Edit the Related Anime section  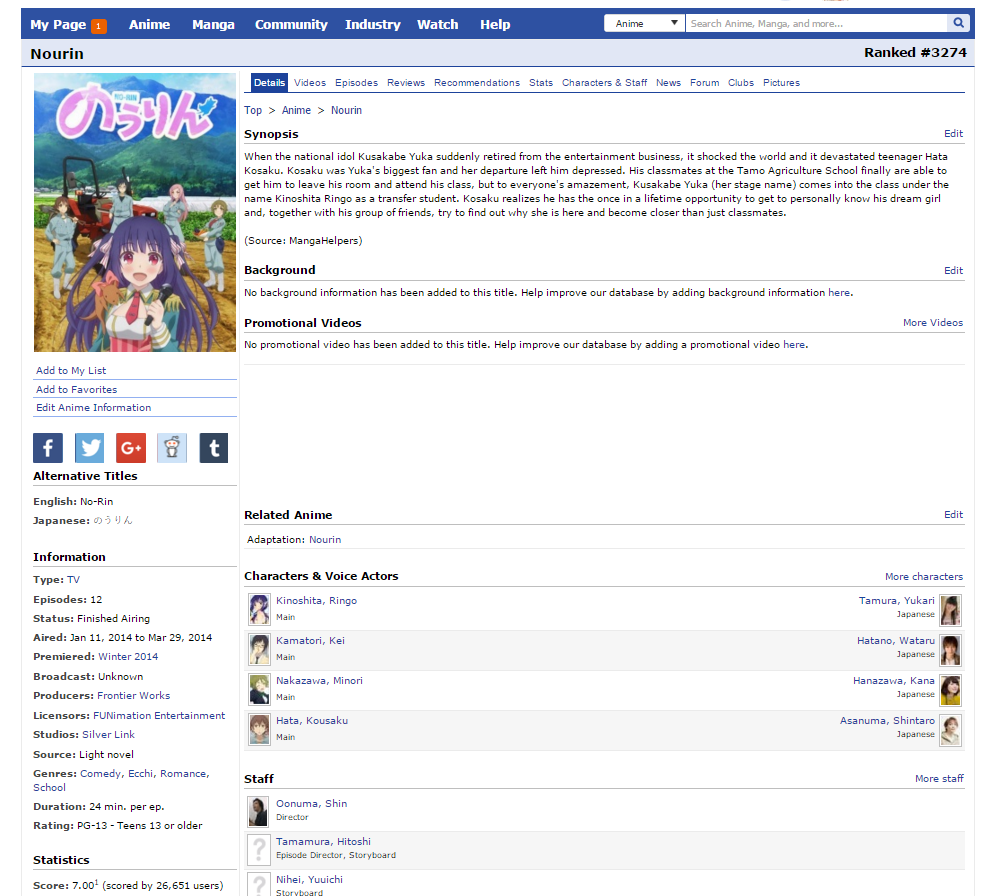point(953,514)
